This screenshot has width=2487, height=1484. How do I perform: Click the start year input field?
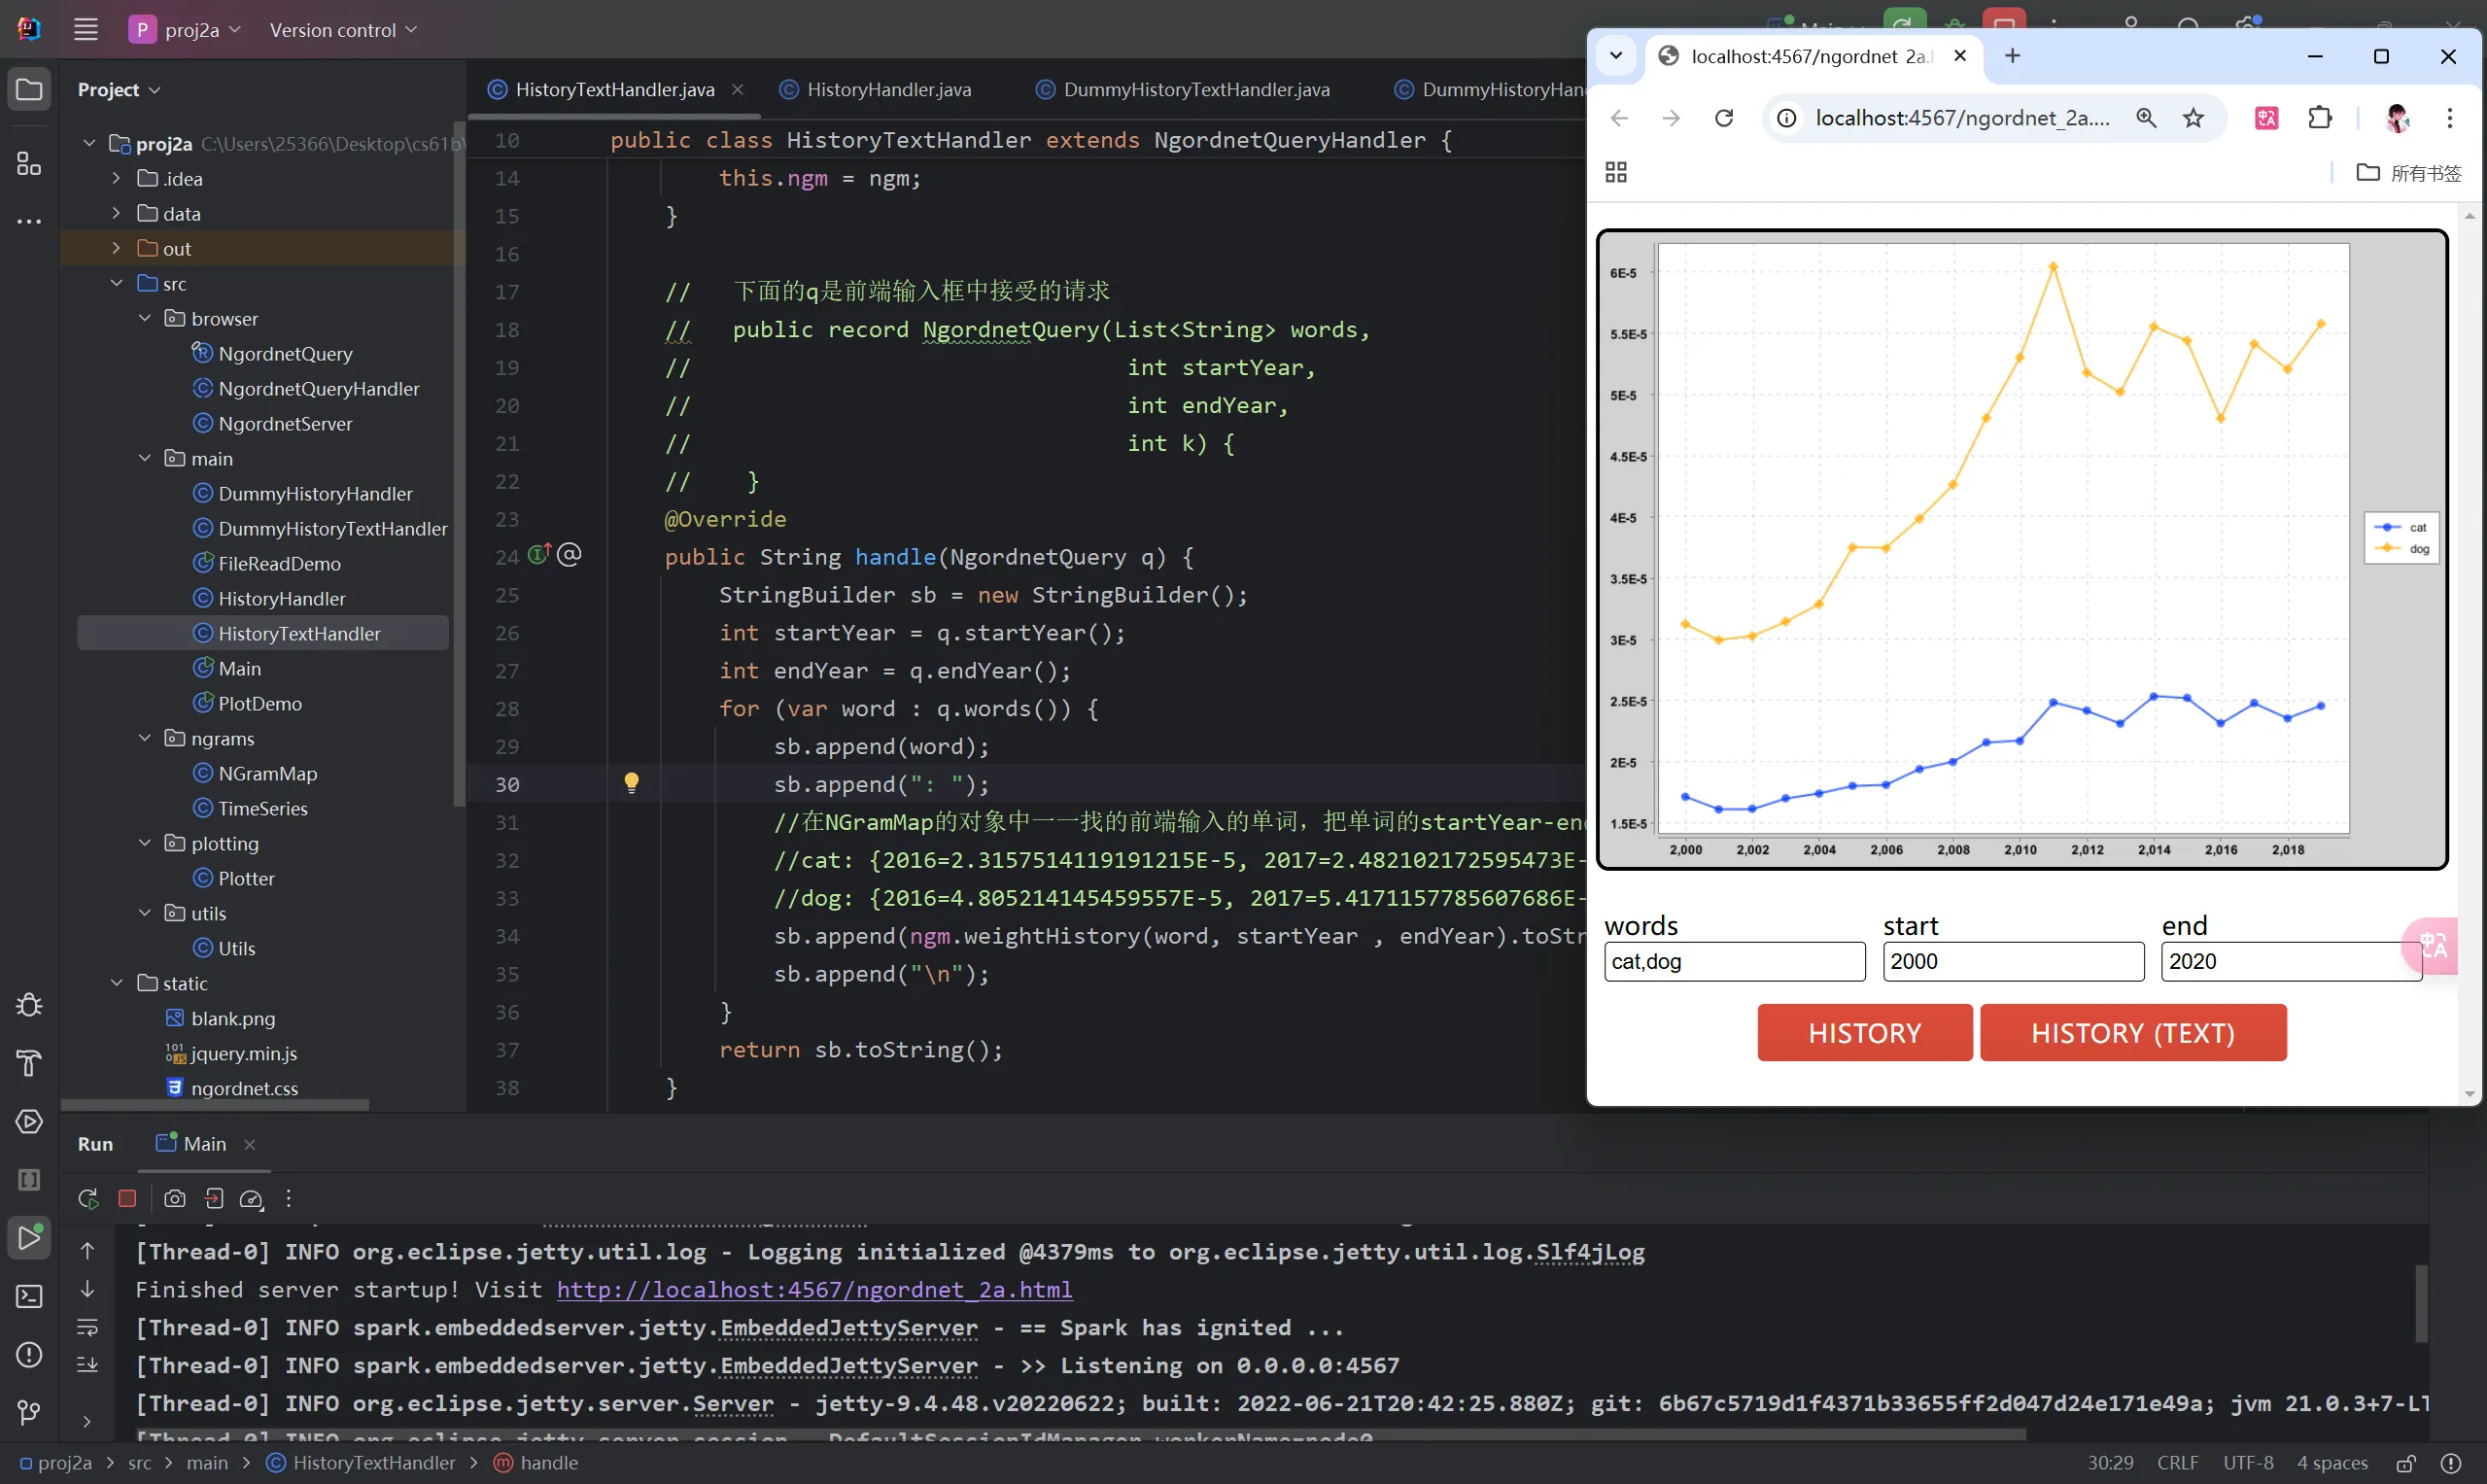[2013, 961]
